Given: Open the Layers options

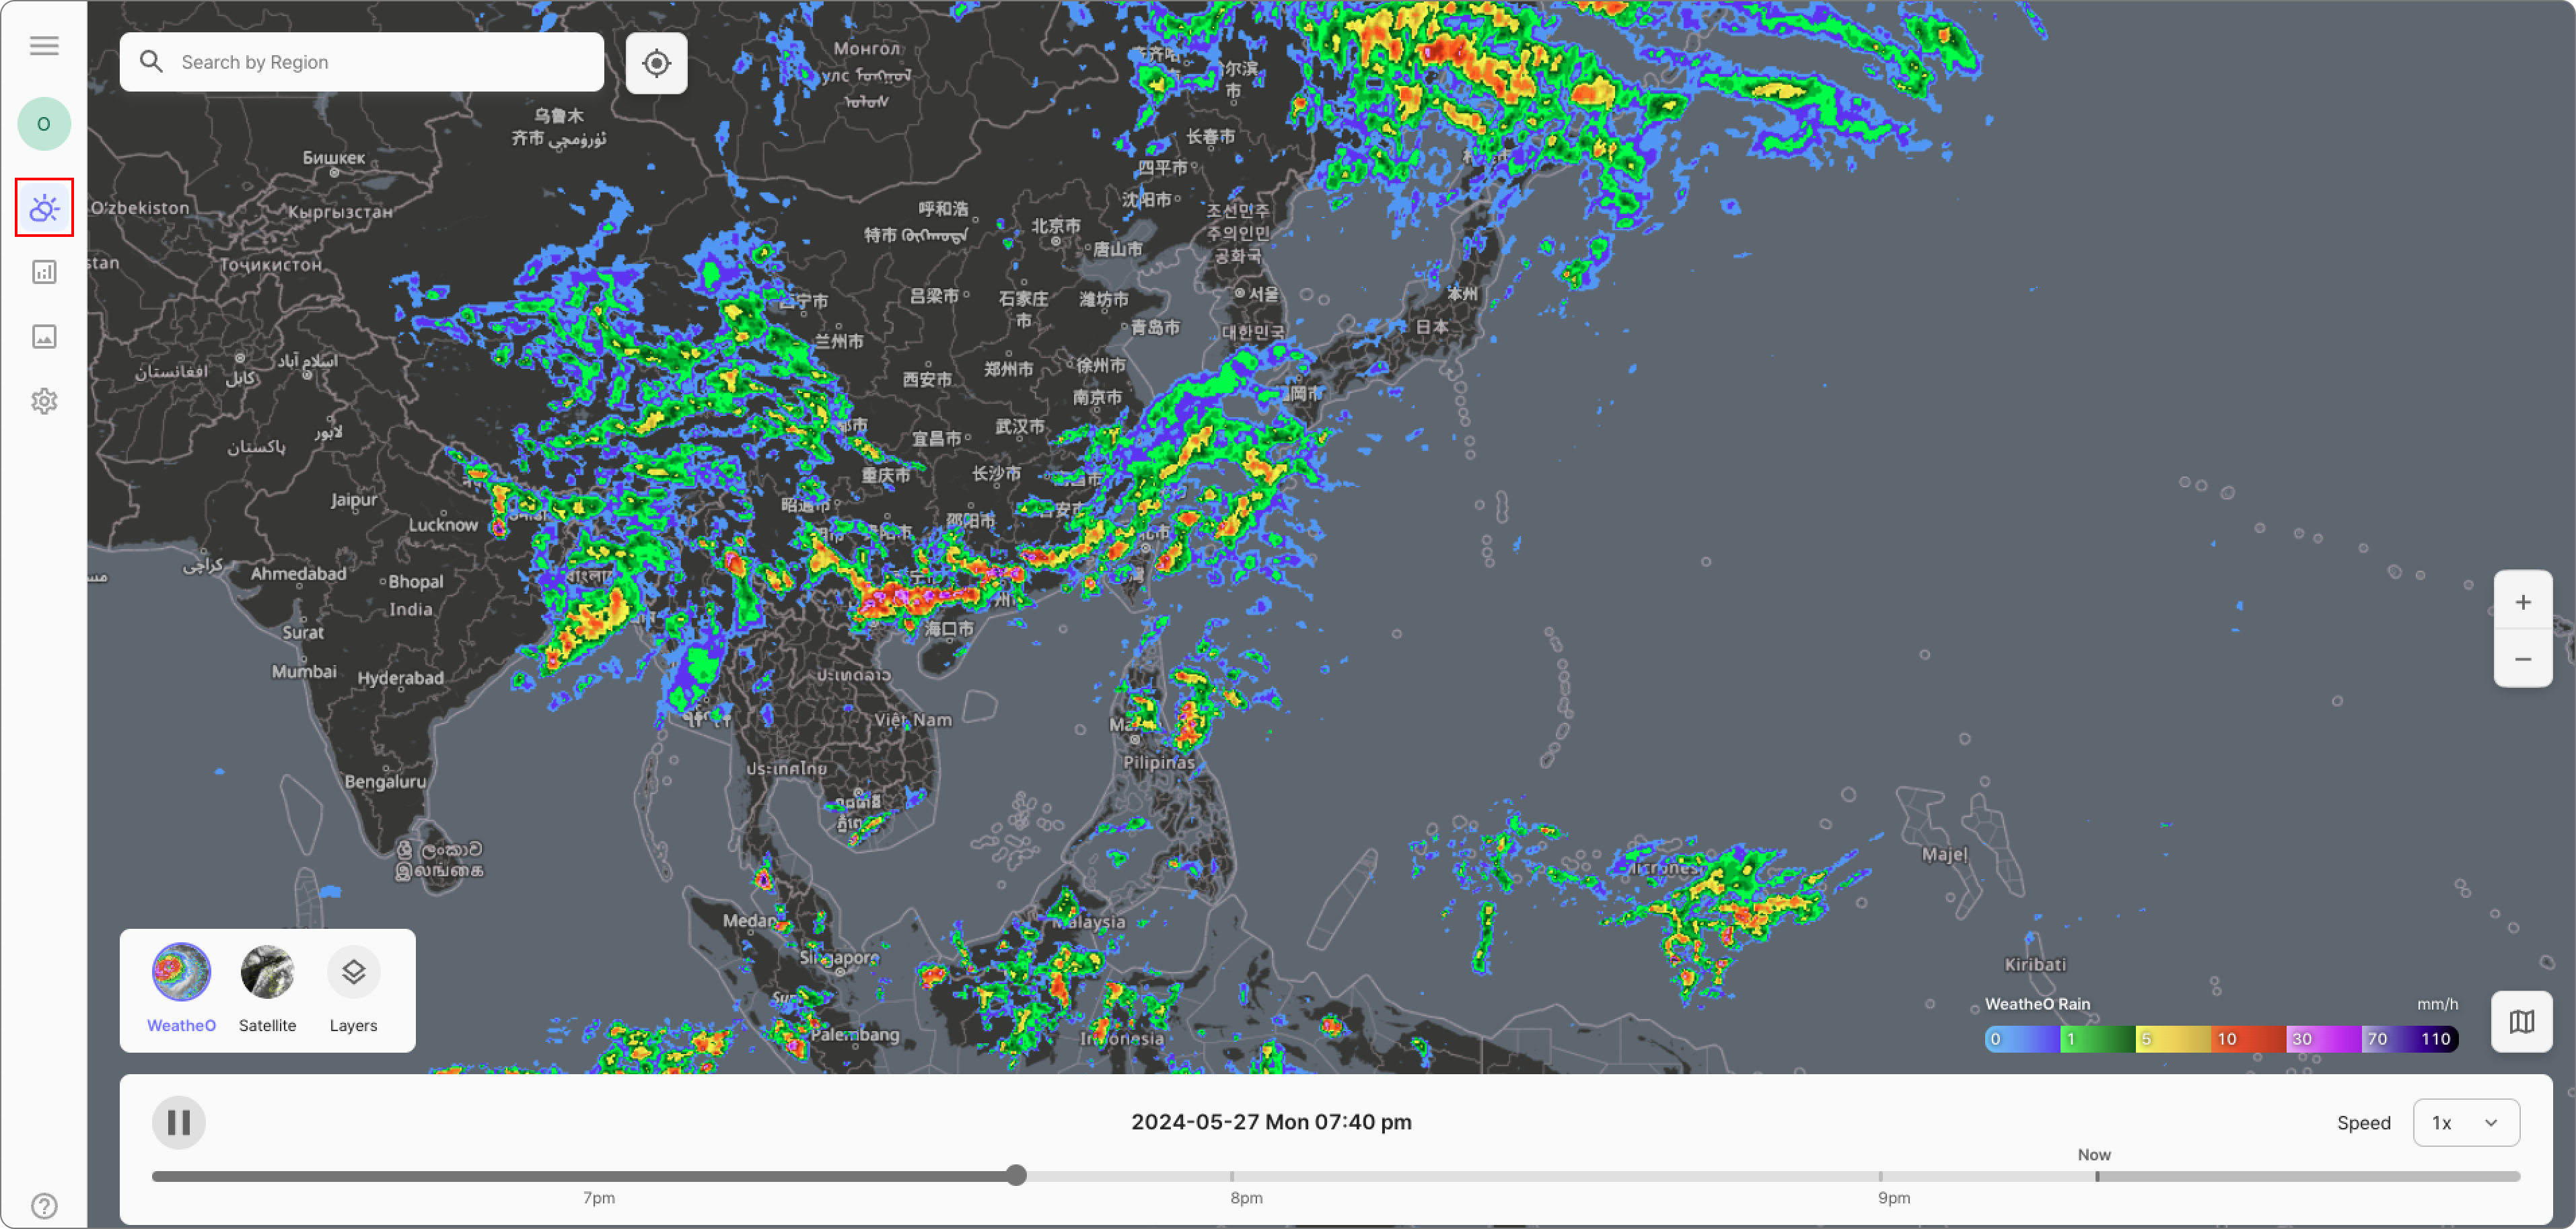Looking at the screenshot, I should coord(353,972).
